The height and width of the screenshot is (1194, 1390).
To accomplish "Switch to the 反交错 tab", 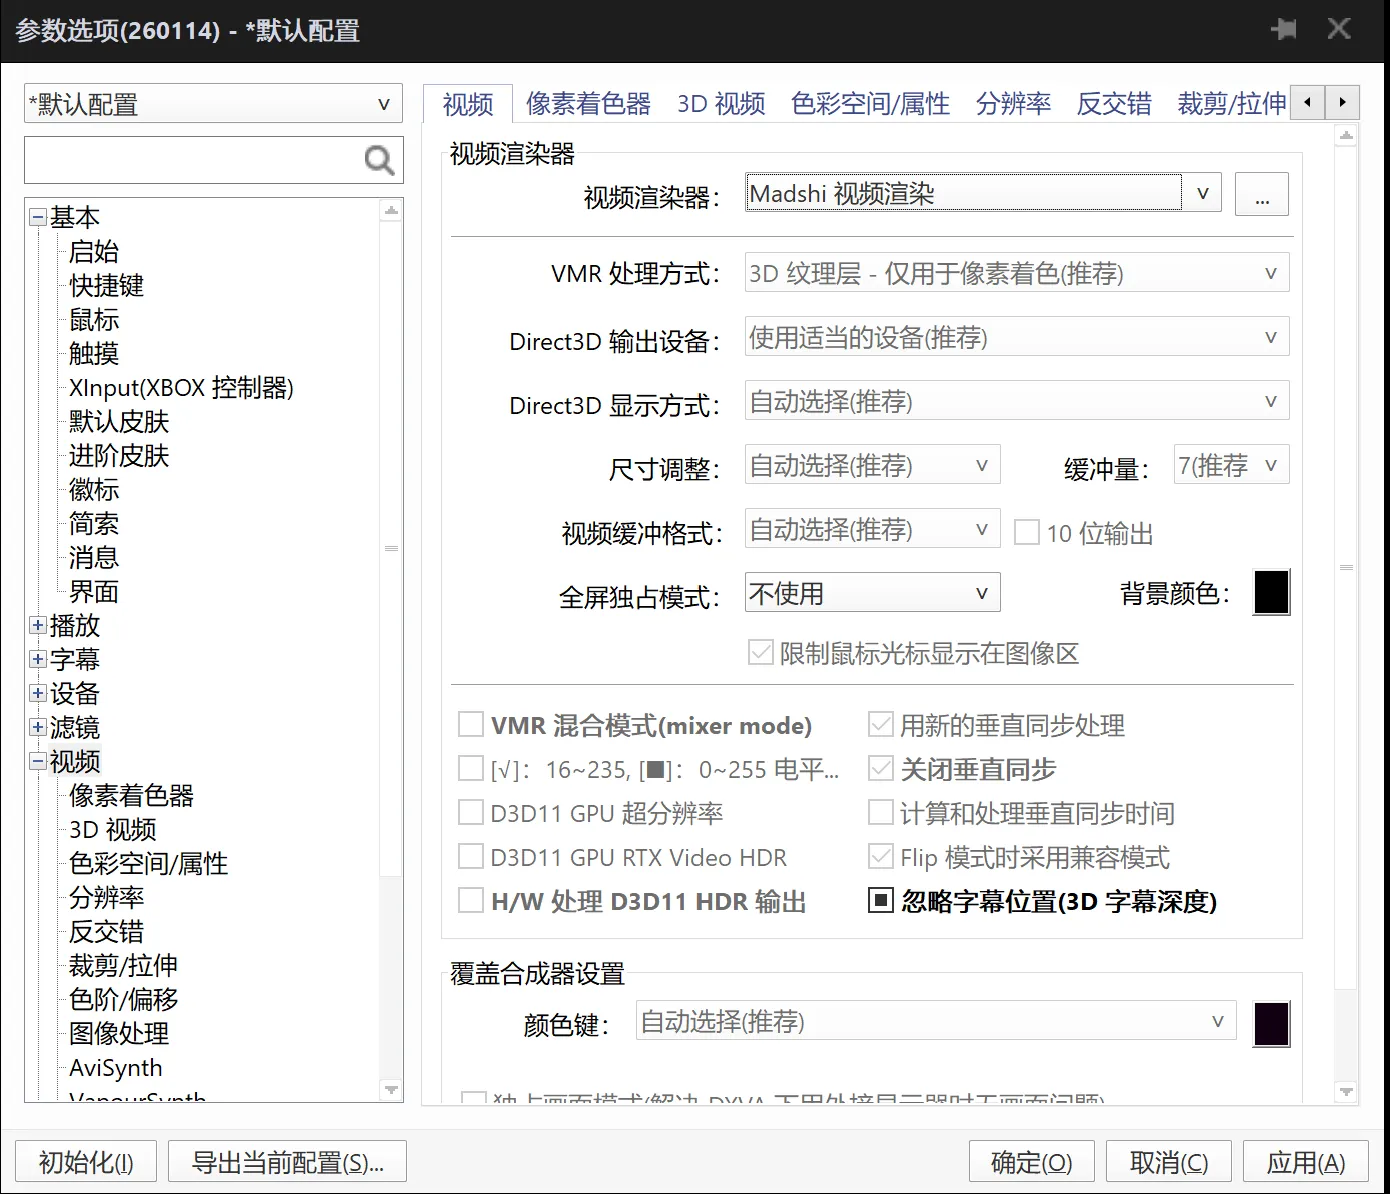I will coord(1113,103).
